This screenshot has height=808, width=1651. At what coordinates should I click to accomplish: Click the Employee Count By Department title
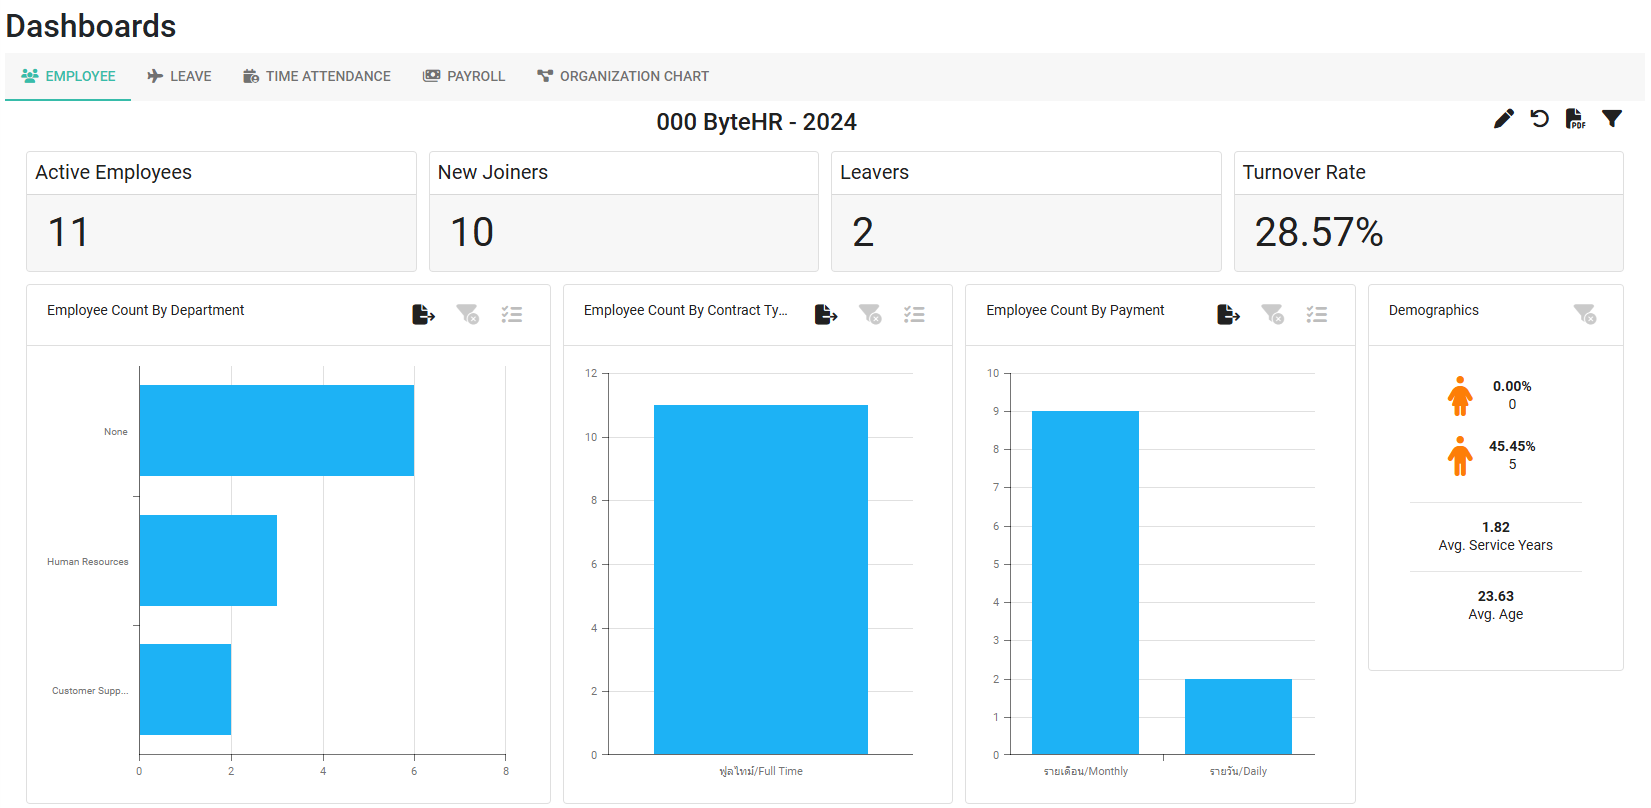(x=145, y=310)
